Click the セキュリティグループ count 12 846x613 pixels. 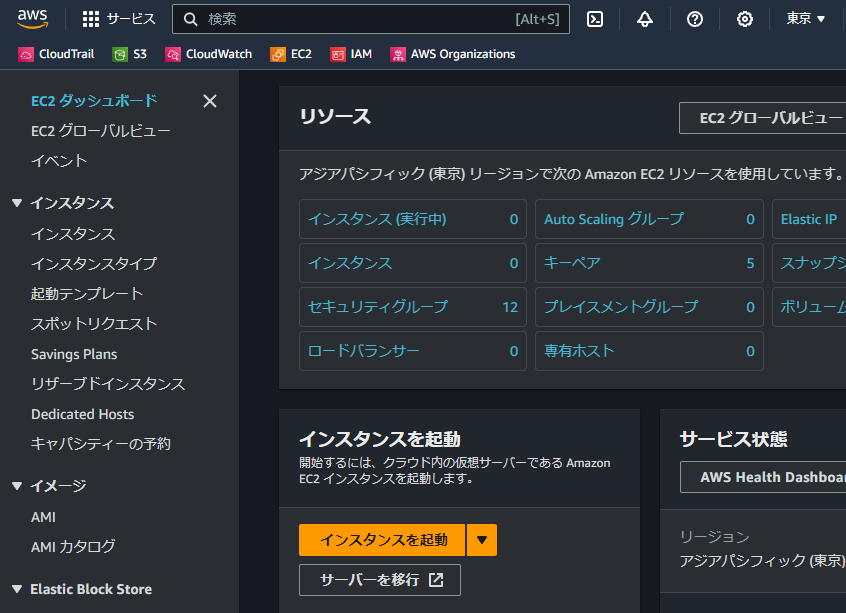[x=510, y=307]
